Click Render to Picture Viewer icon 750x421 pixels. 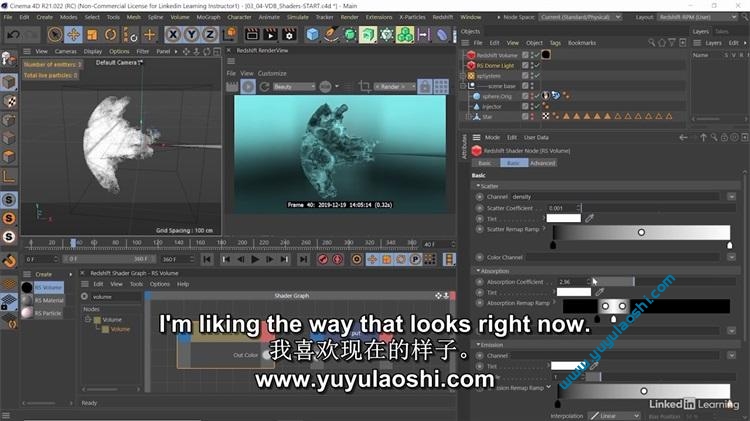pyautogui.click(x=270, y=34)
